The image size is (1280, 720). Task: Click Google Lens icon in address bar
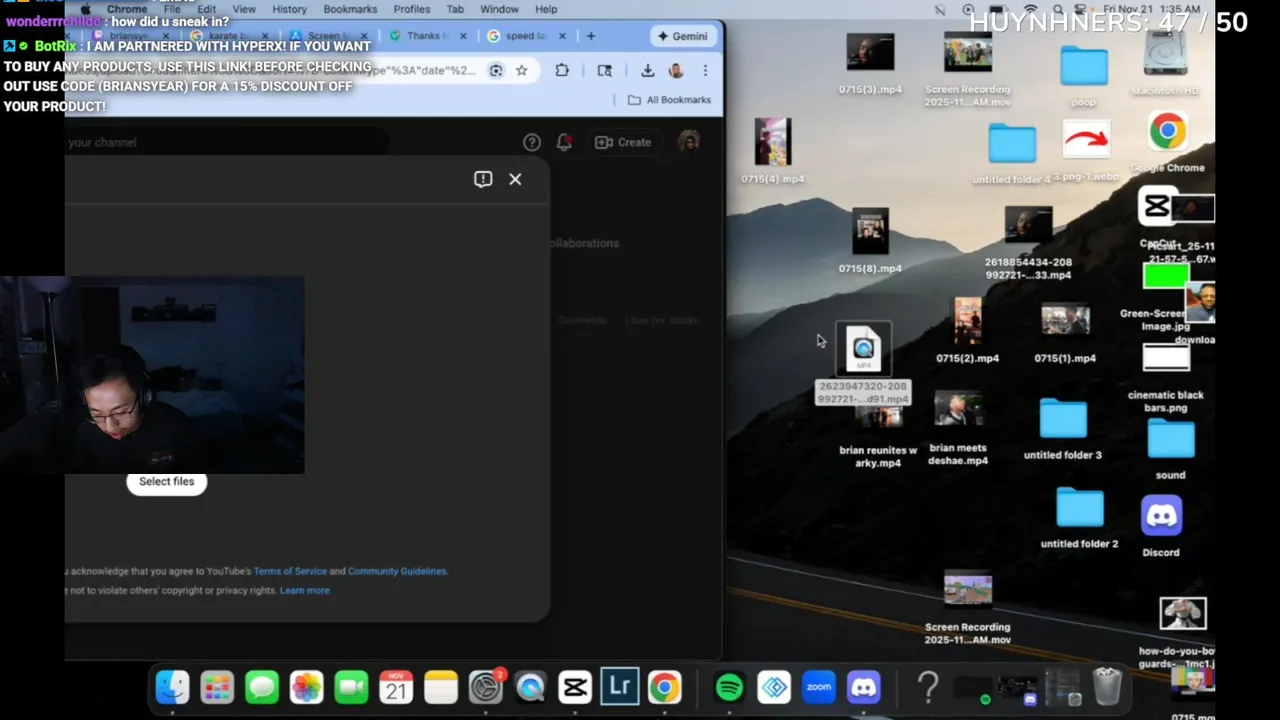coord(496,70)
